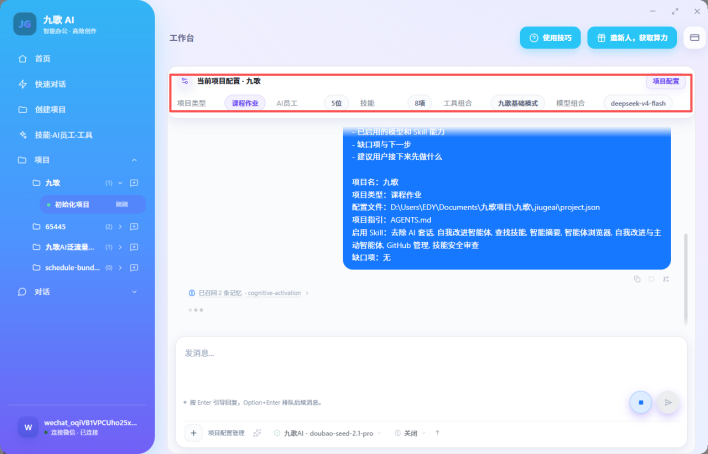Click the 5位 AI员工 pill
708x454 pixels.
click(336, 103)
